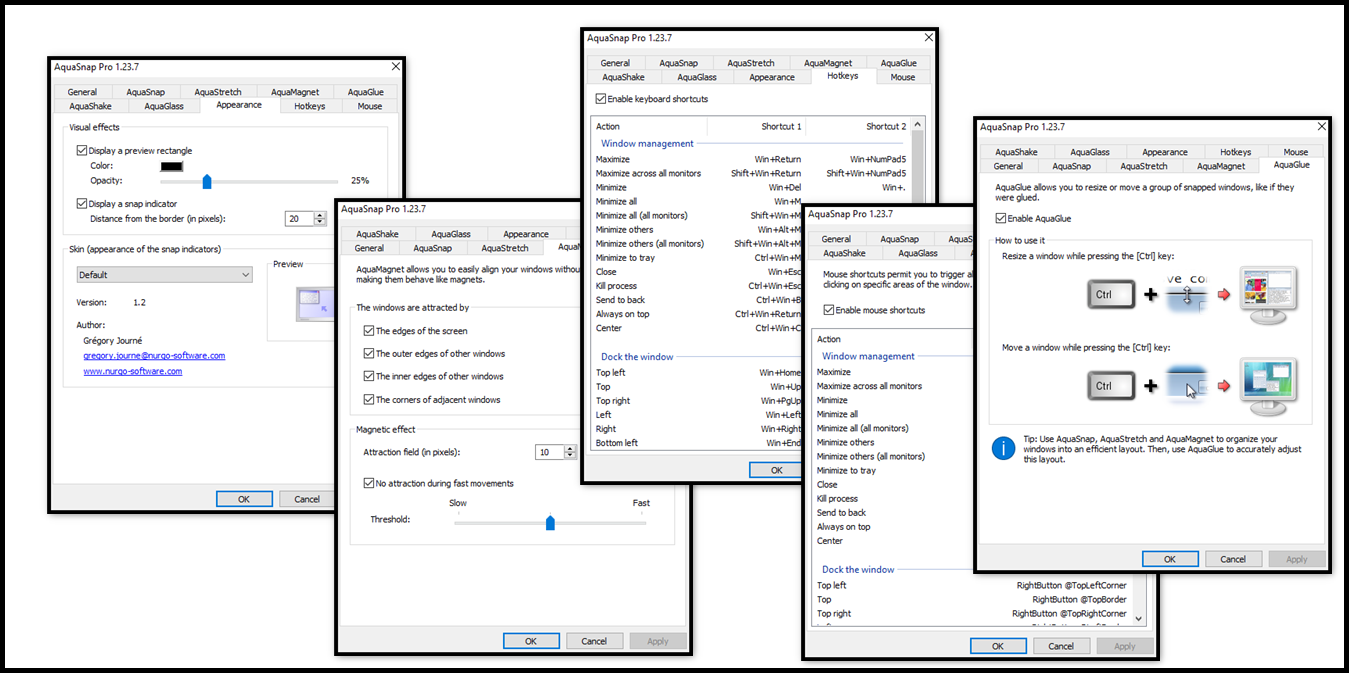
Task: Select the Top right row in Mouse list
Action: coord(972,614)
